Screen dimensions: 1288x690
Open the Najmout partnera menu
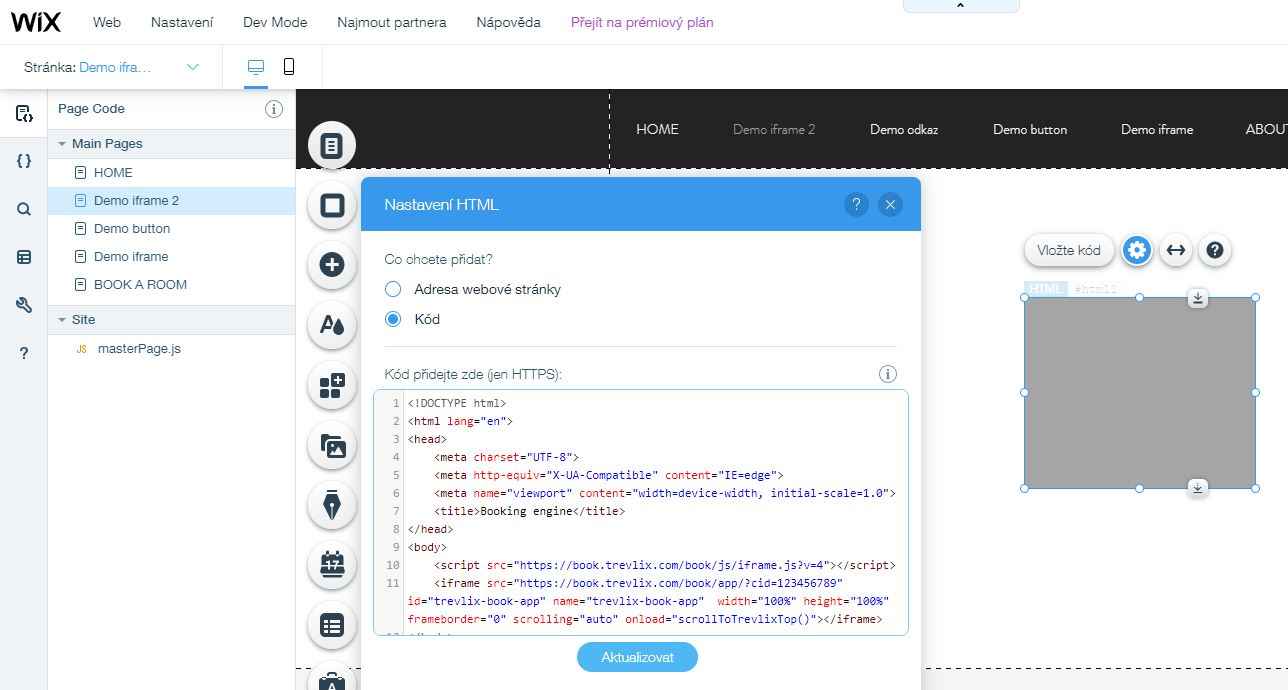[x=392, y=22]
